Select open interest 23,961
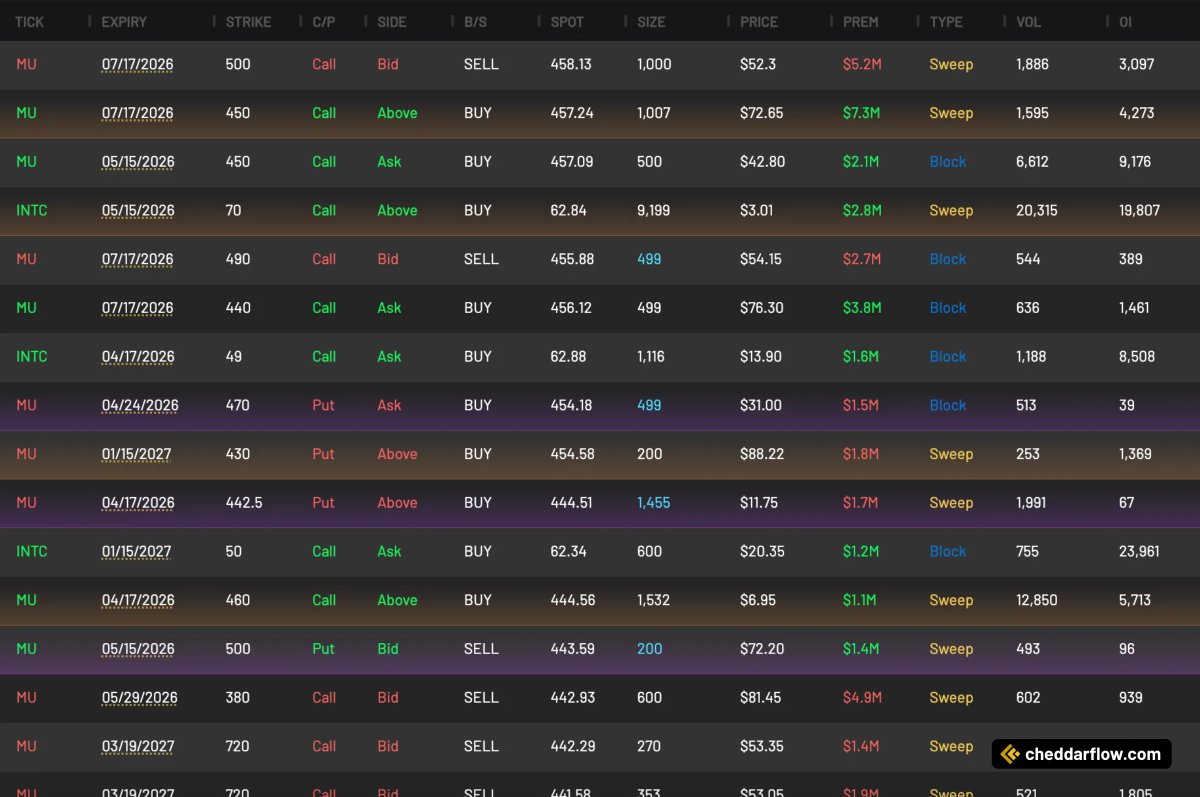The height and width of the screenshot is (797, 1200). 1140,552
